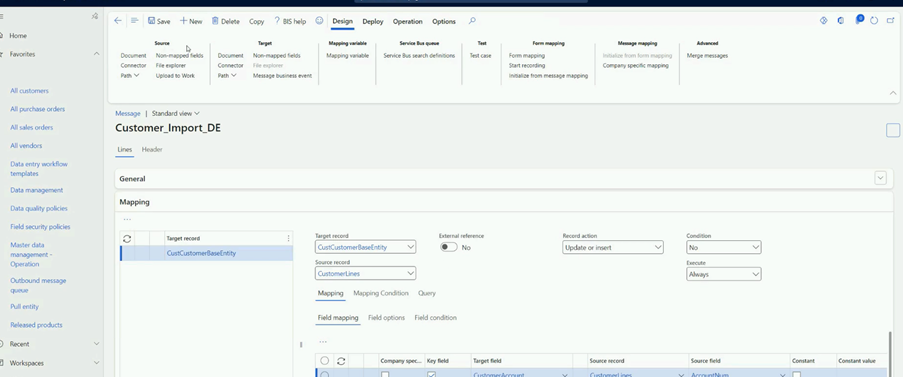Click Upload to Work
903x377 pixels.
[x=175, y=75]
